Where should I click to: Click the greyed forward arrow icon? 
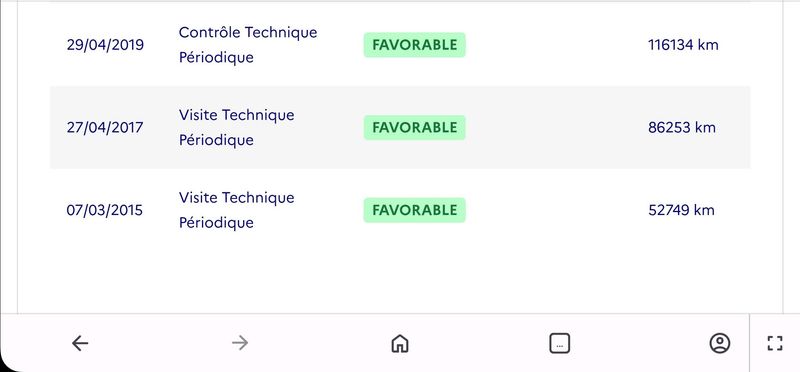(240, 343)
